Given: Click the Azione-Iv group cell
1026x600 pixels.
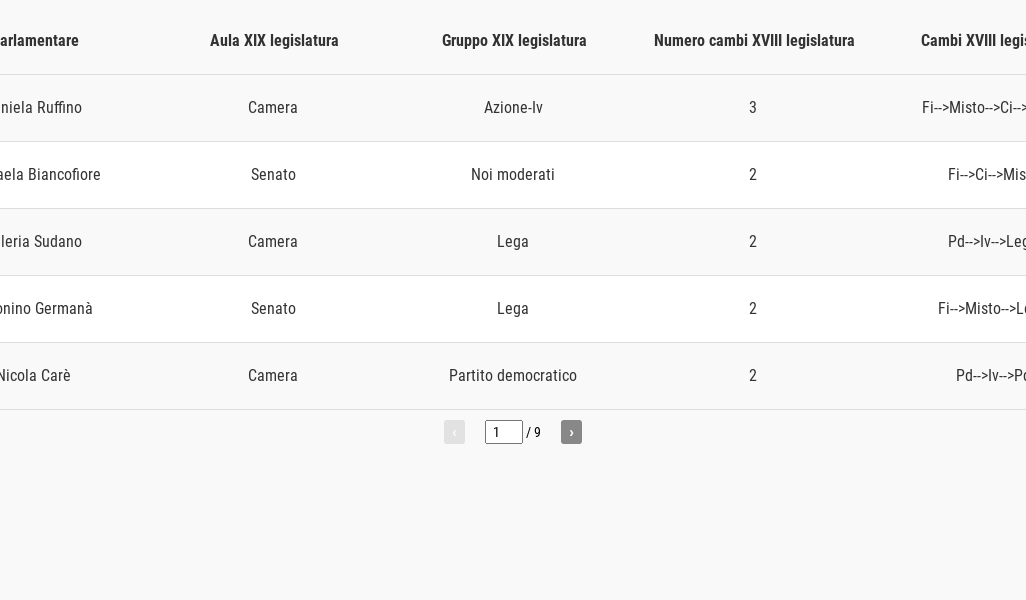Looking at the screenshot, I should 513,107.
